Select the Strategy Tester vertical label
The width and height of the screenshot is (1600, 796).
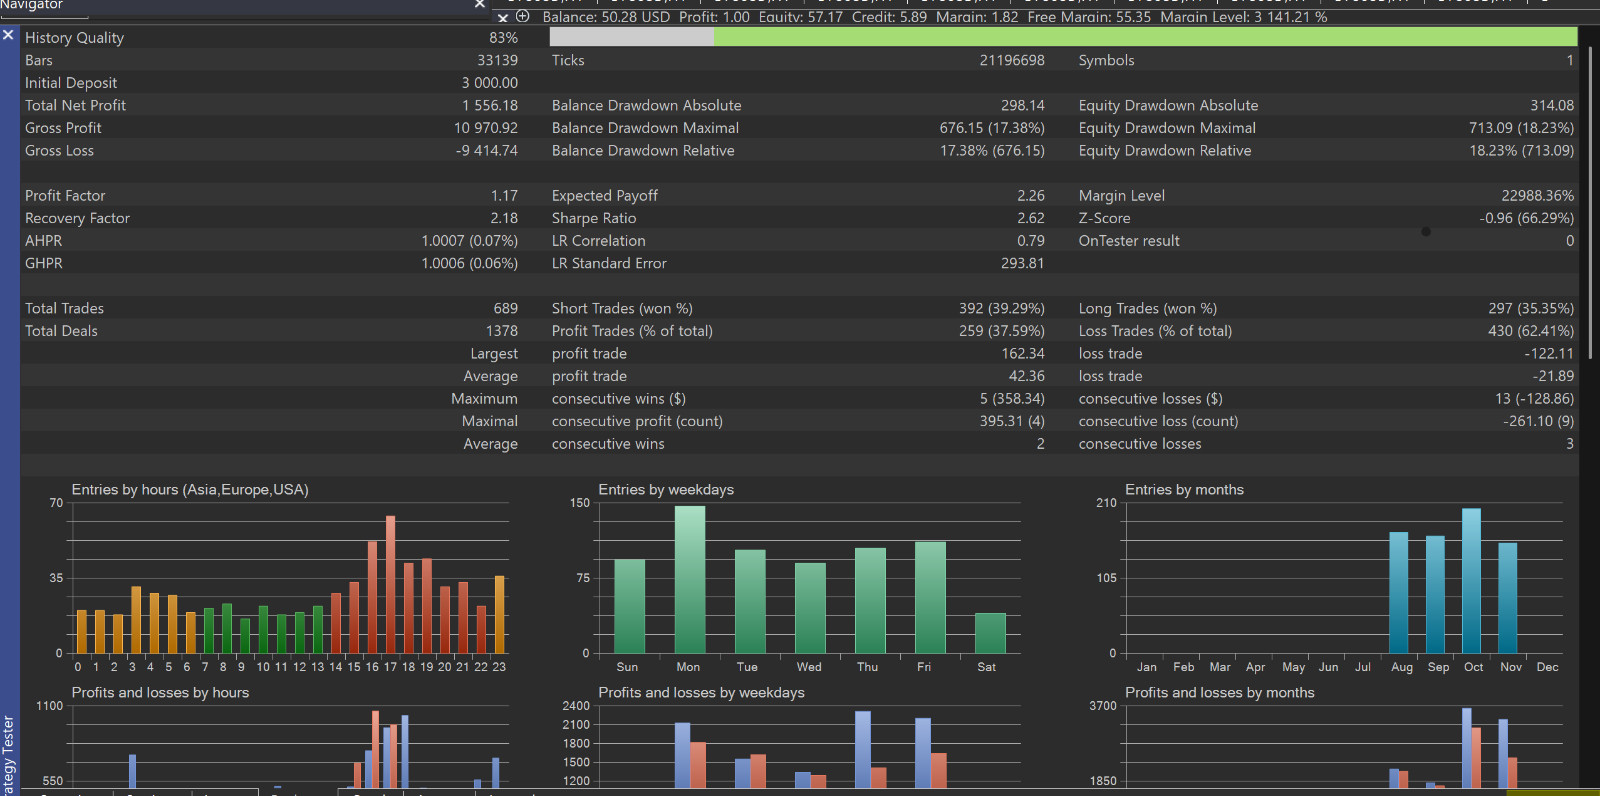tap(9, 755)
